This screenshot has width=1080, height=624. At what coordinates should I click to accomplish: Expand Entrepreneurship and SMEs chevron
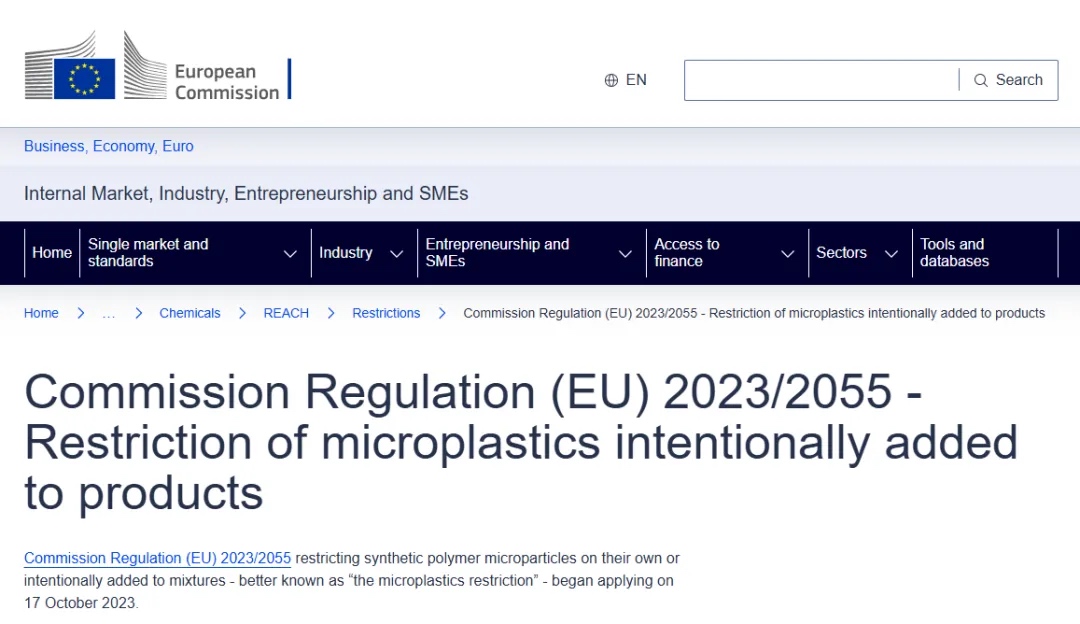[625, 254]
